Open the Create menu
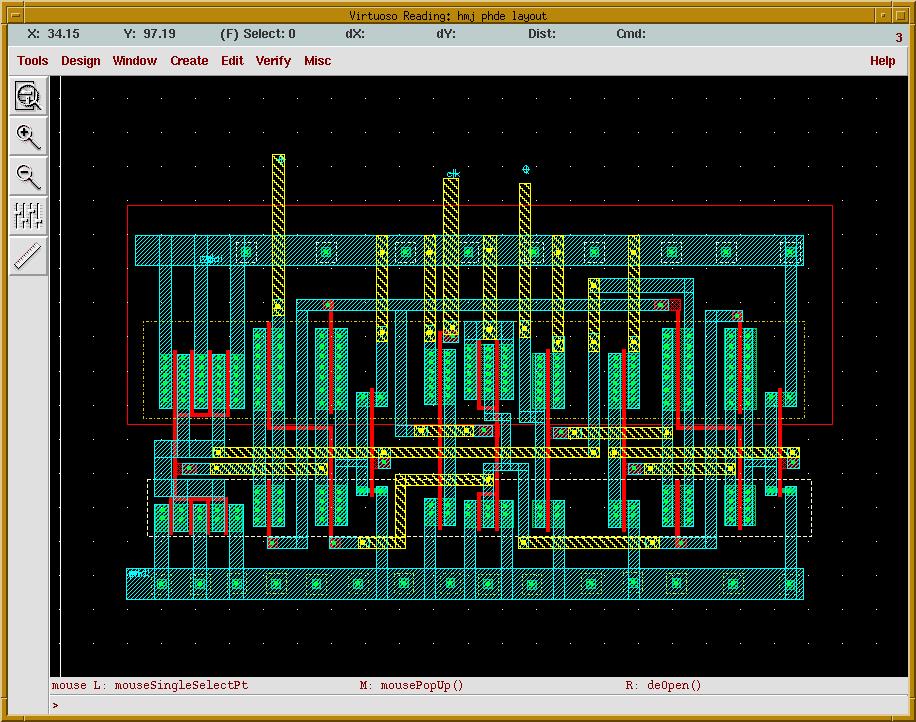Image resolution: width=916 pixels, height=722 pixels. [189, 61]
